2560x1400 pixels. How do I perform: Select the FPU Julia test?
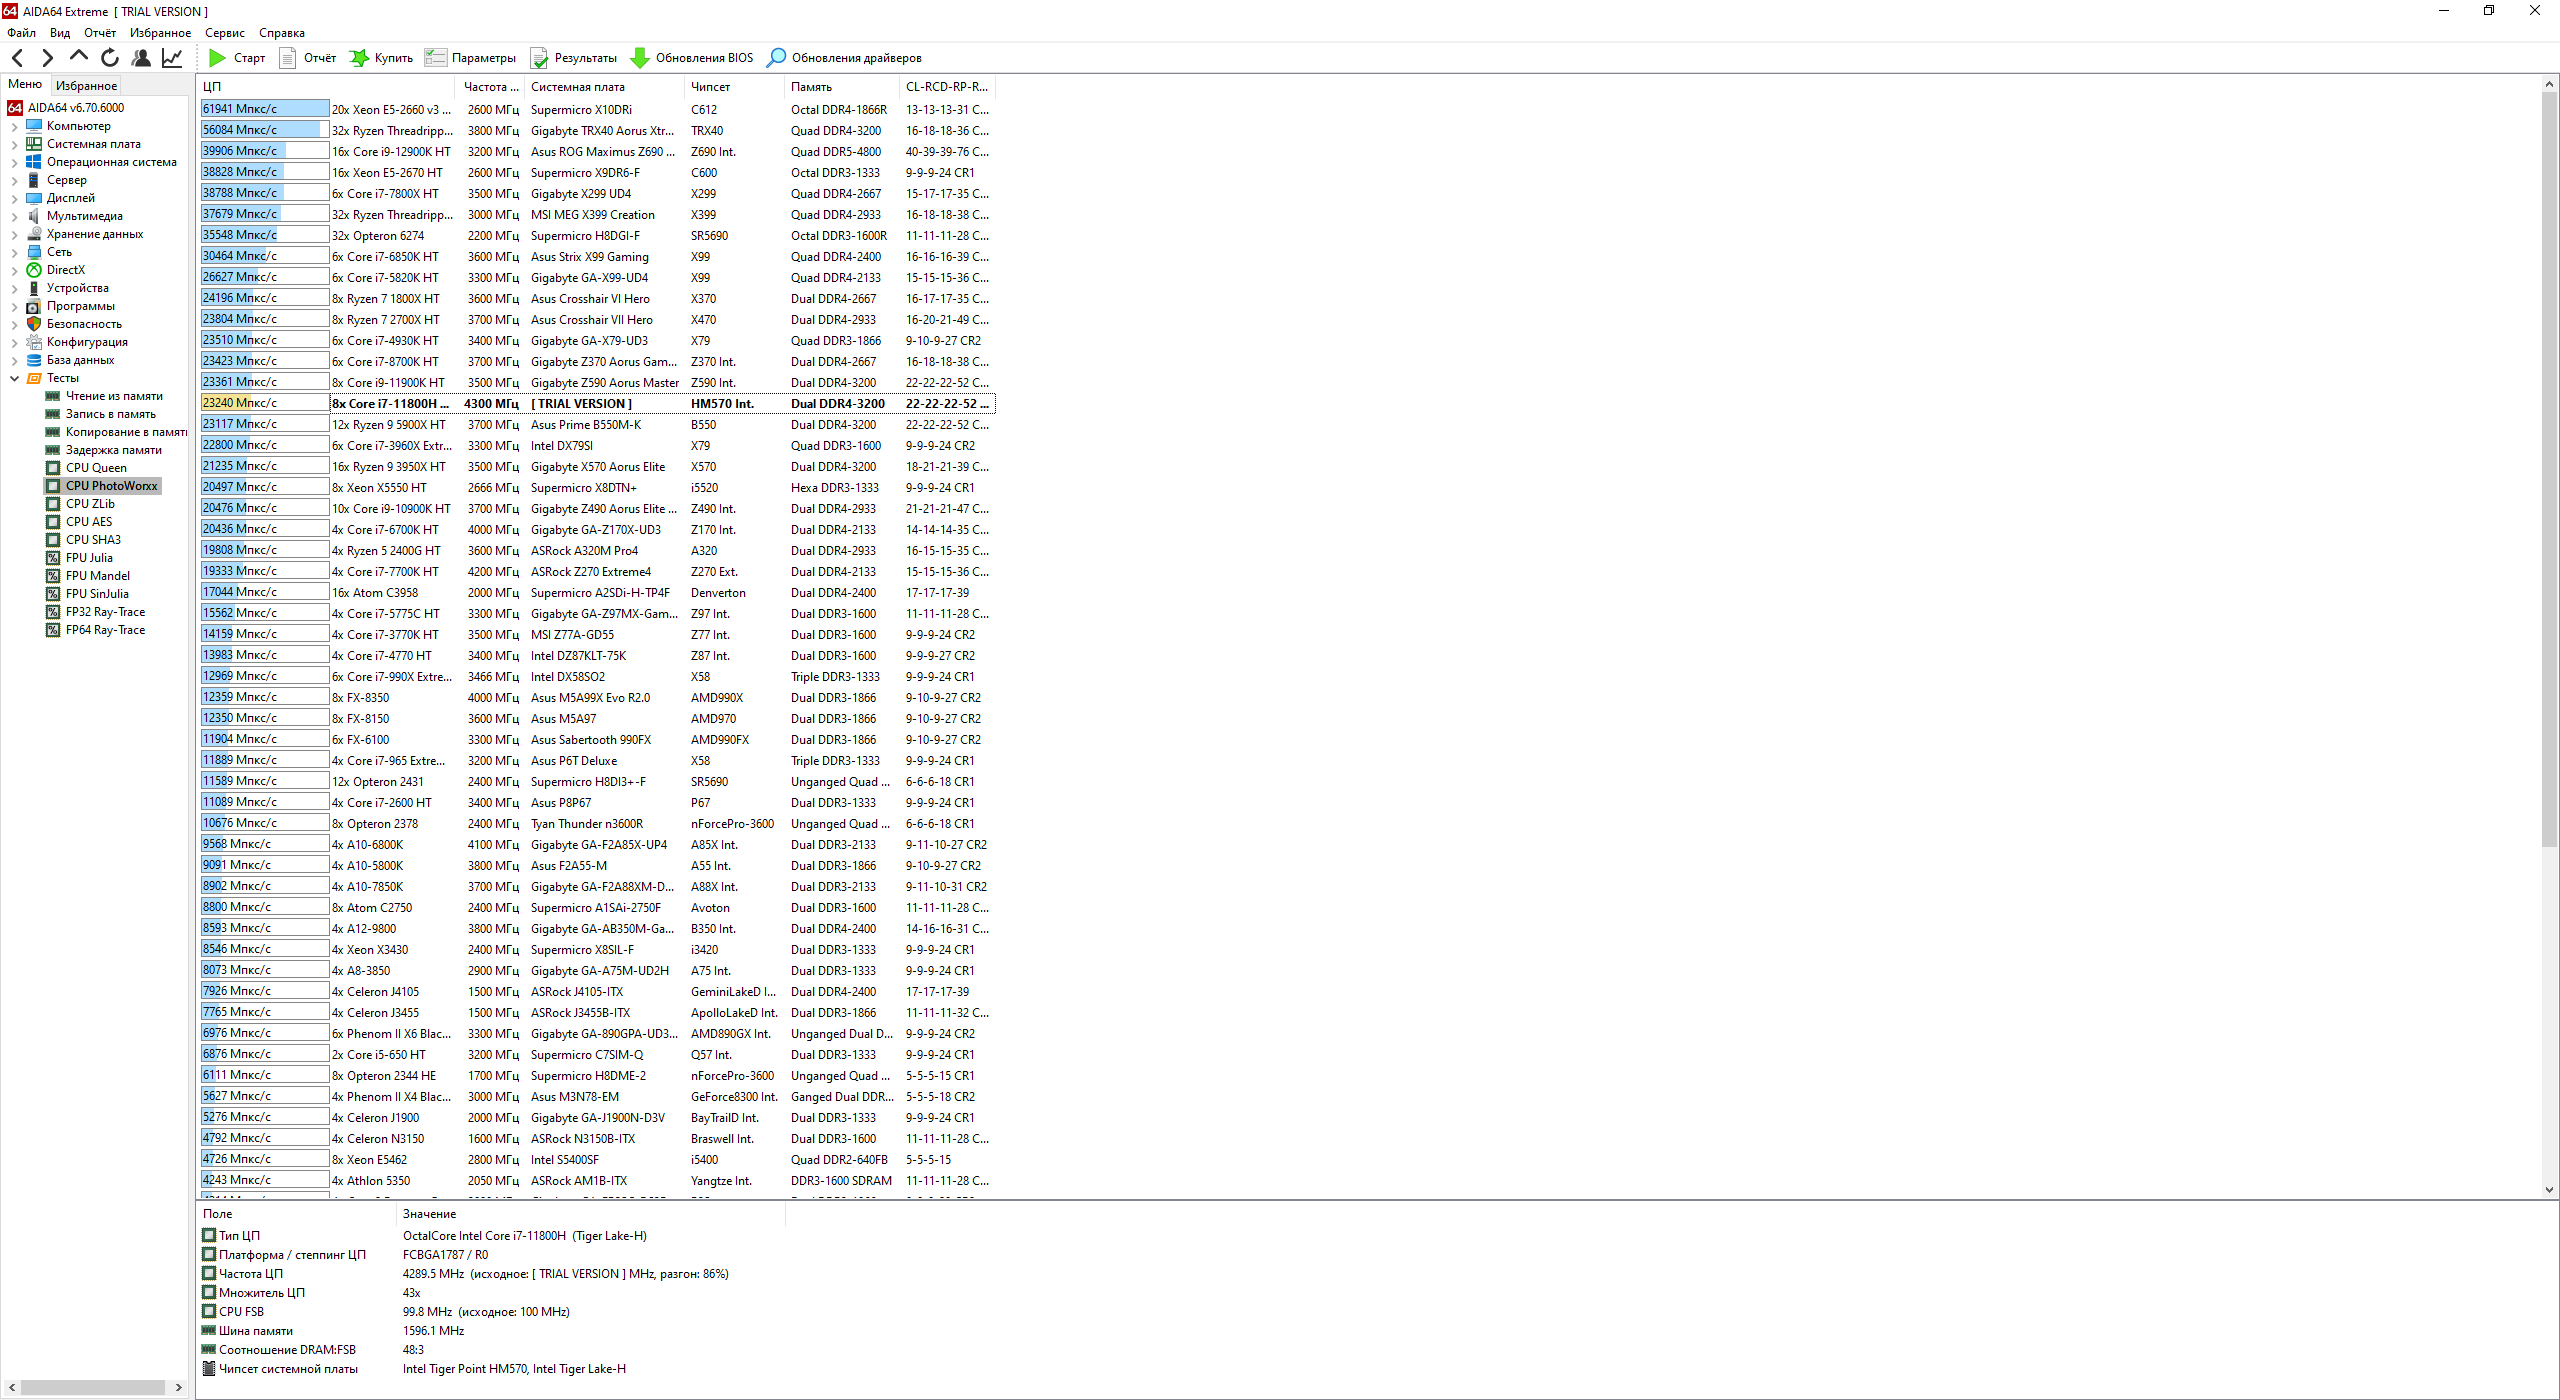89,558
